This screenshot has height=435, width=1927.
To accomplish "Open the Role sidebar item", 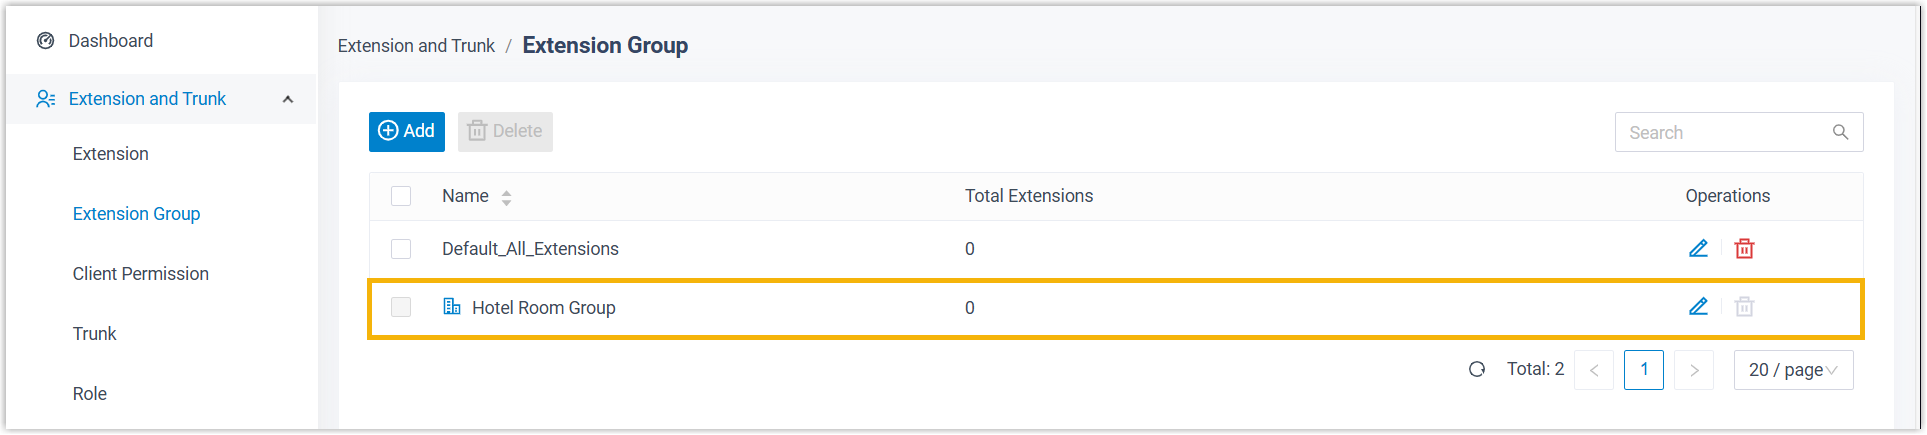I will pos(89,394).
